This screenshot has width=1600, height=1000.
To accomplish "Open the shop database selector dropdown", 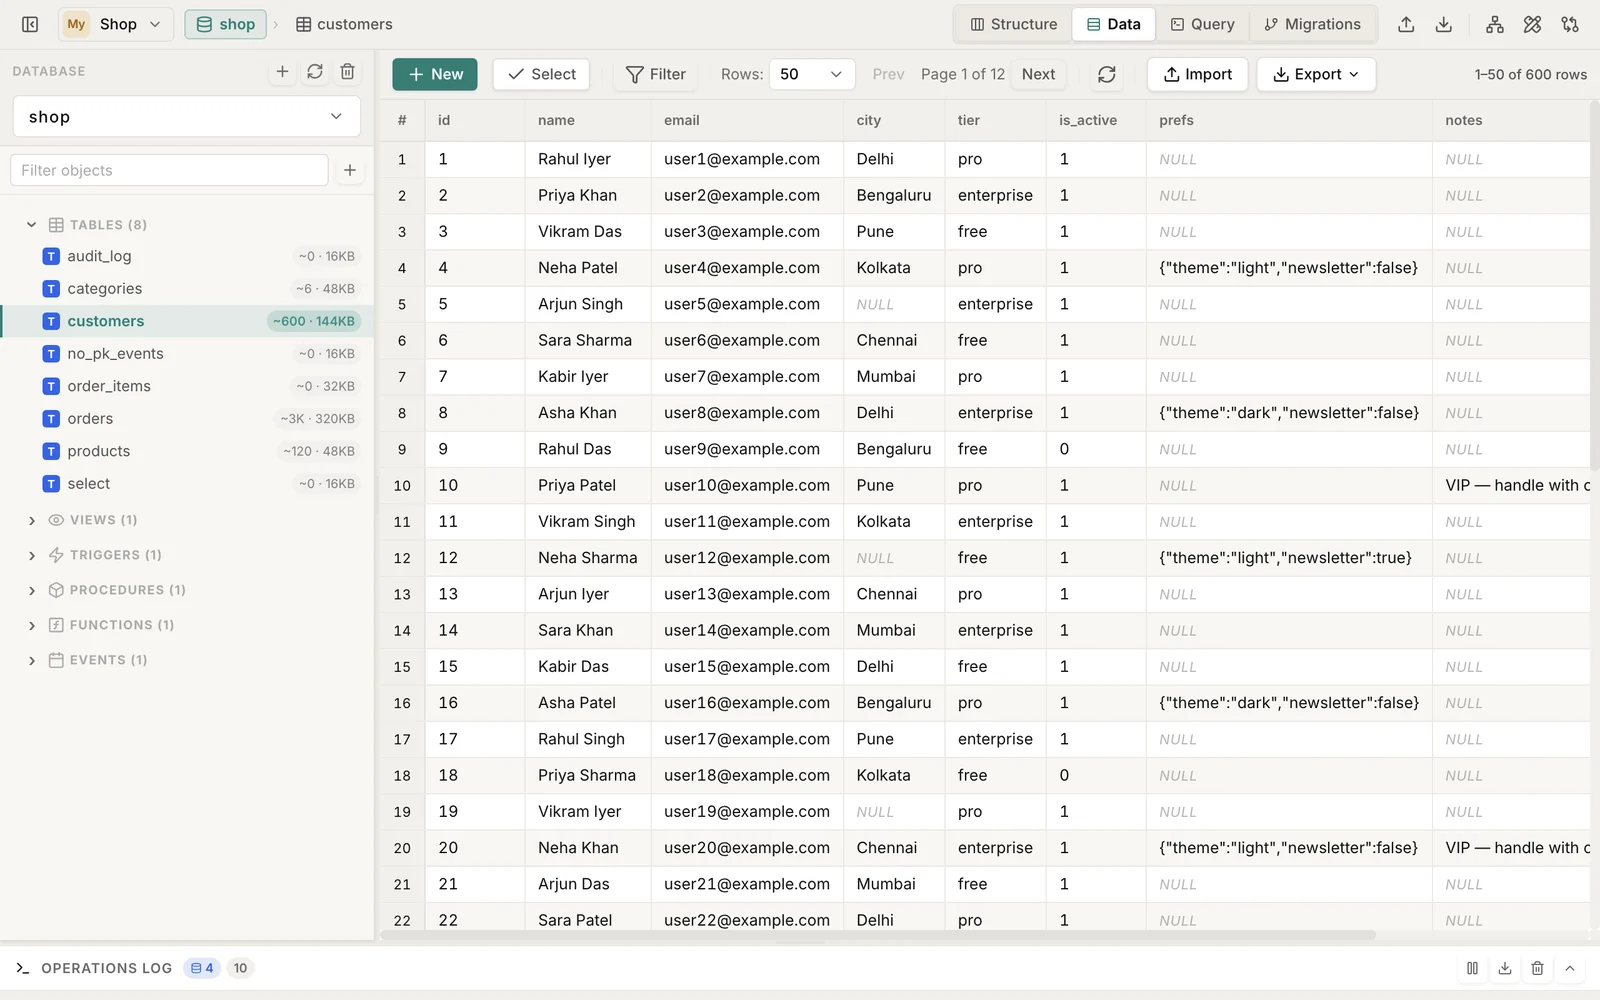I will [x=187, y=116].
